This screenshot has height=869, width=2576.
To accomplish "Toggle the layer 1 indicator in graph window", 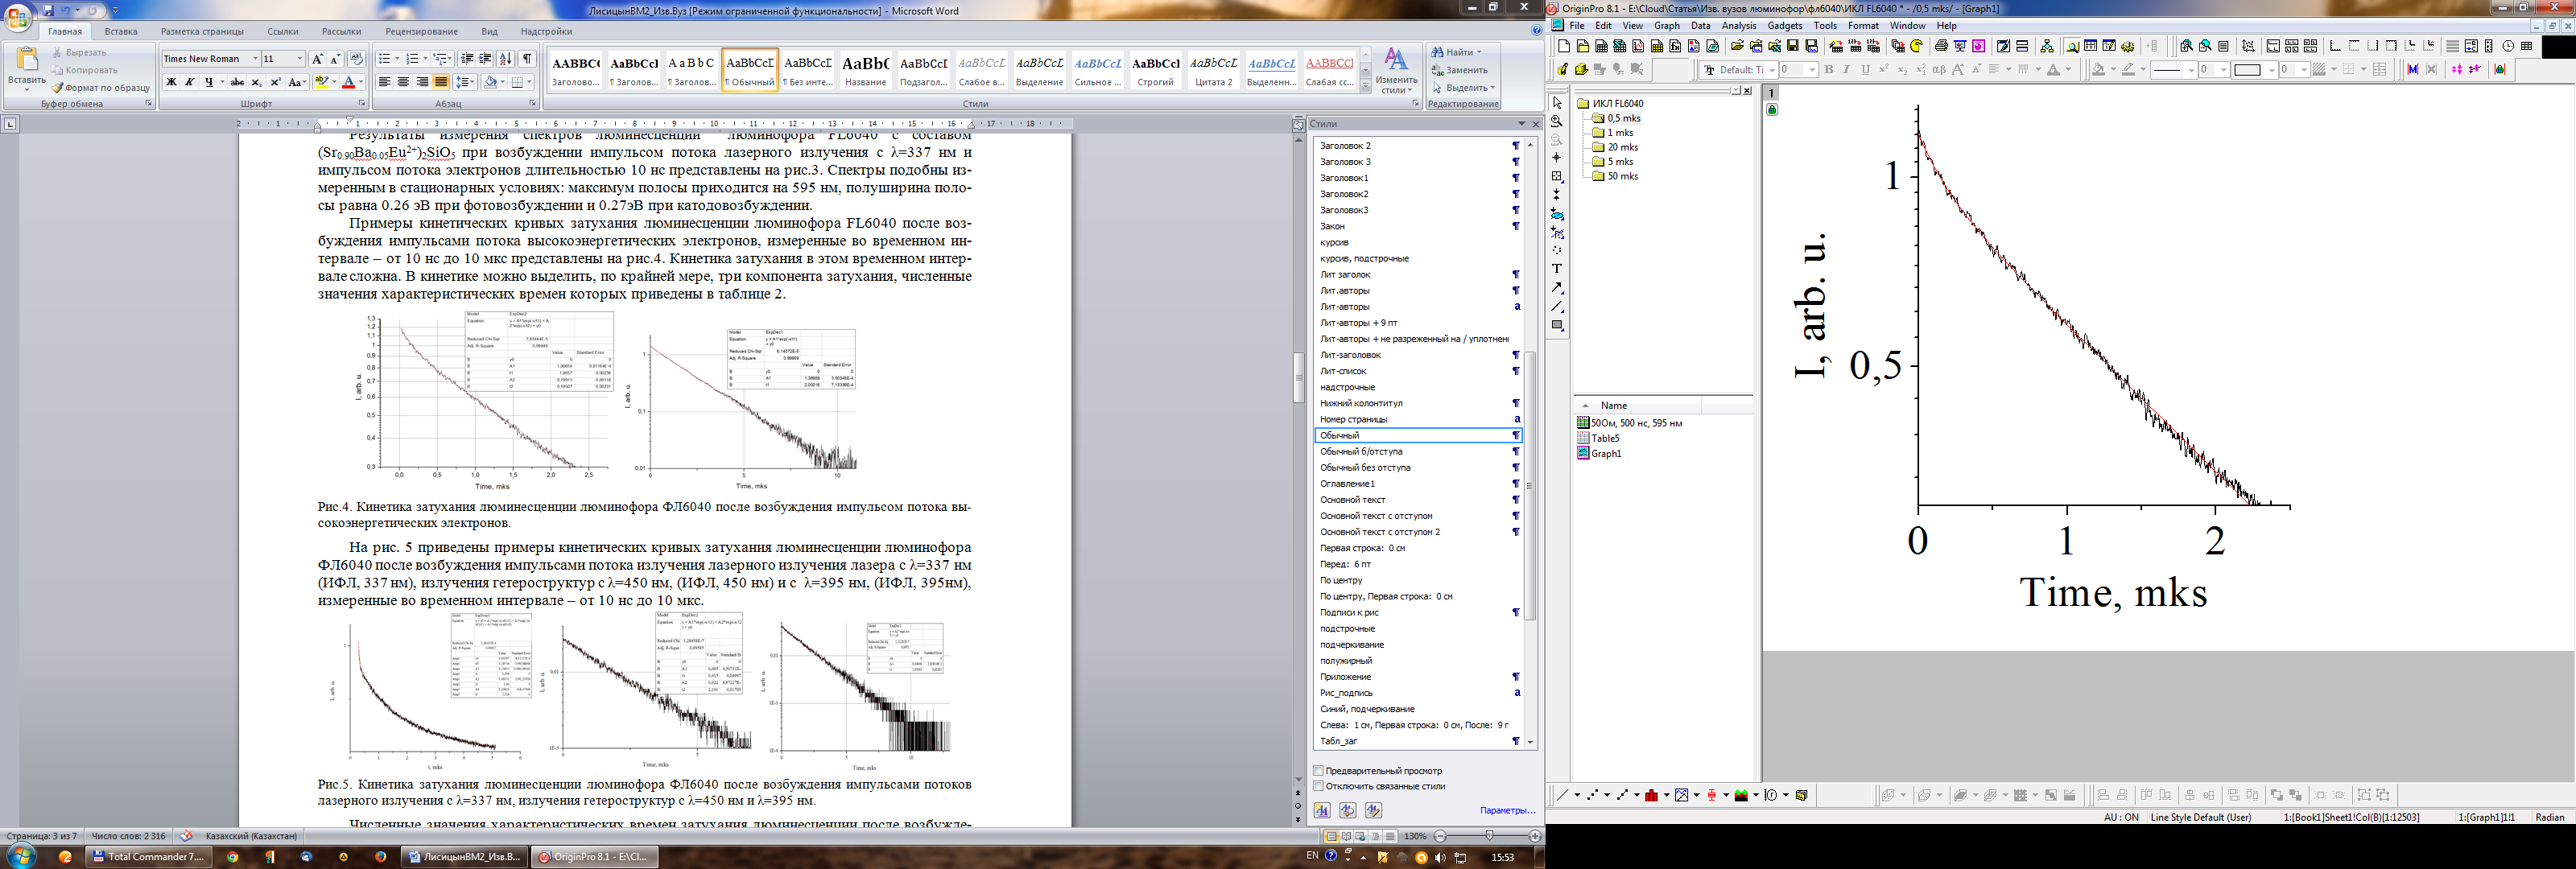I will [x=1771, y=94].
